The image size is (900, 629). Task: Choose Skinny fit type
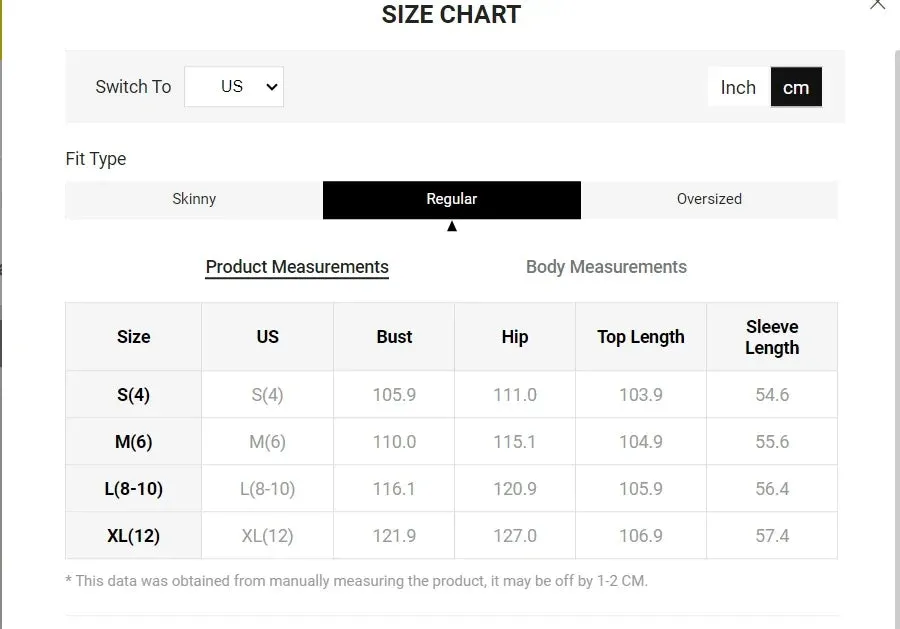194,199
